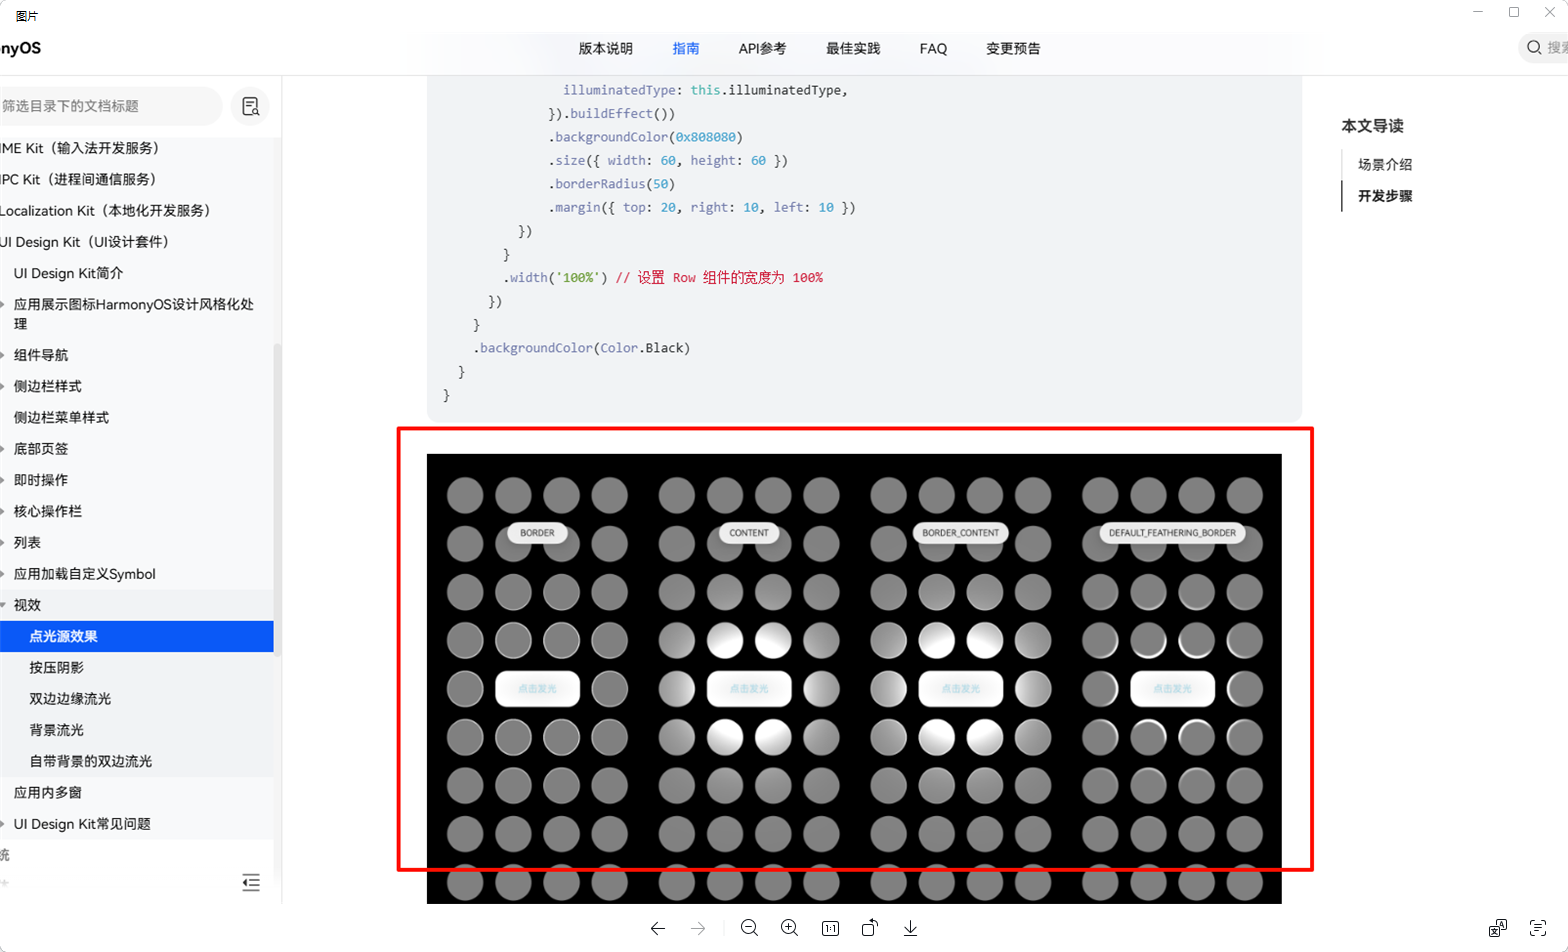The image size is (1568, 952).
Task: Switch to the 指南 tab
Action: tap(686, 48)
